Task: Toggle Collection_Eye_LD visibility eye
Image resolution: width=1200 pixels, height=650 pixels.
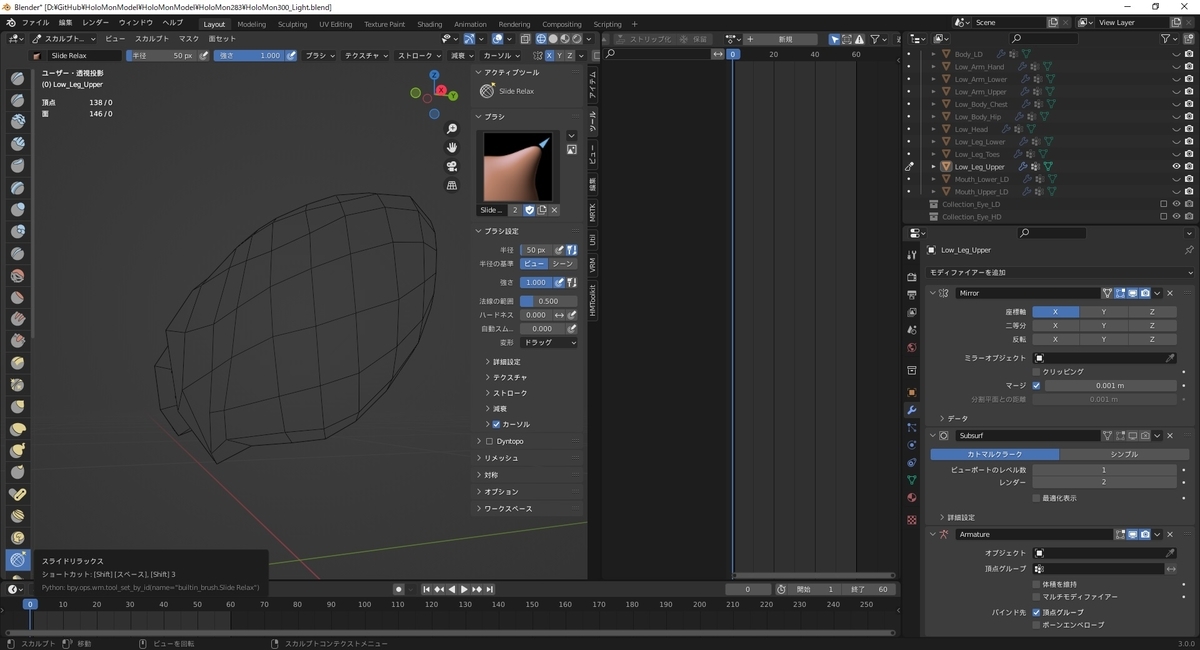Action: [x=1176, y=204]
